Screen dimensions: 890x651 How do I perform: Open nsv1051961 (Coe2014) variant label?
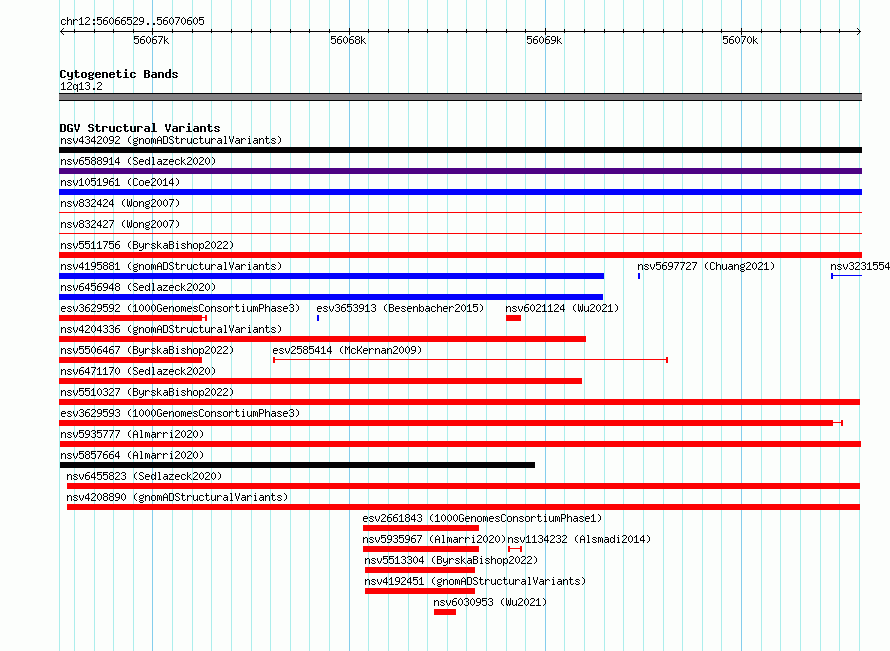120,182
